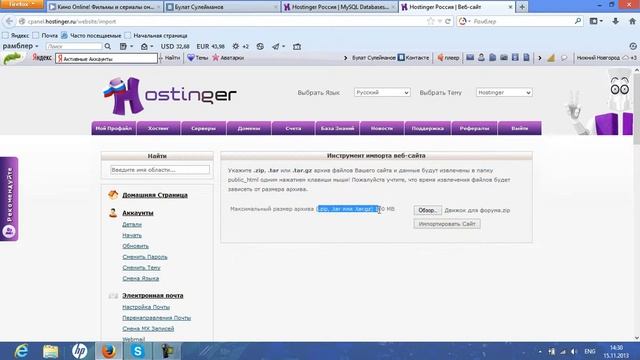Open the Детали sidebar link
This screenshot has width=640, height=360.
click(x=132, y=224)
